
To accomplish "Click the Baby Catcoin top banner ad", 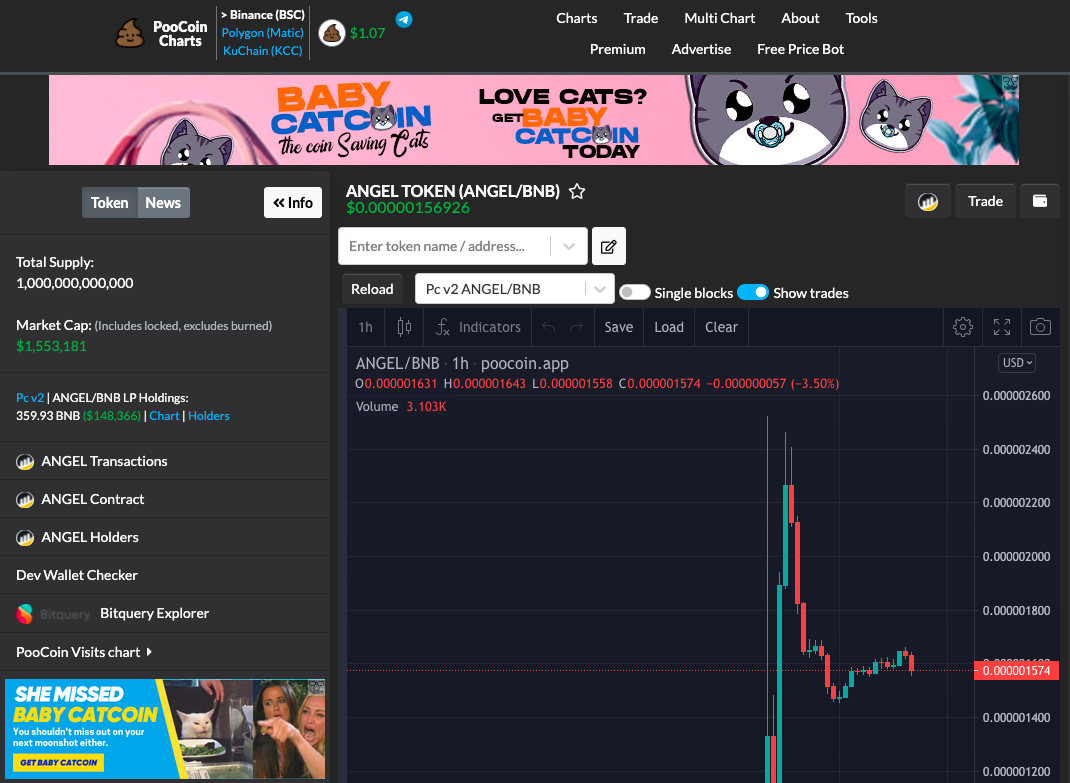I will point(534,120).
